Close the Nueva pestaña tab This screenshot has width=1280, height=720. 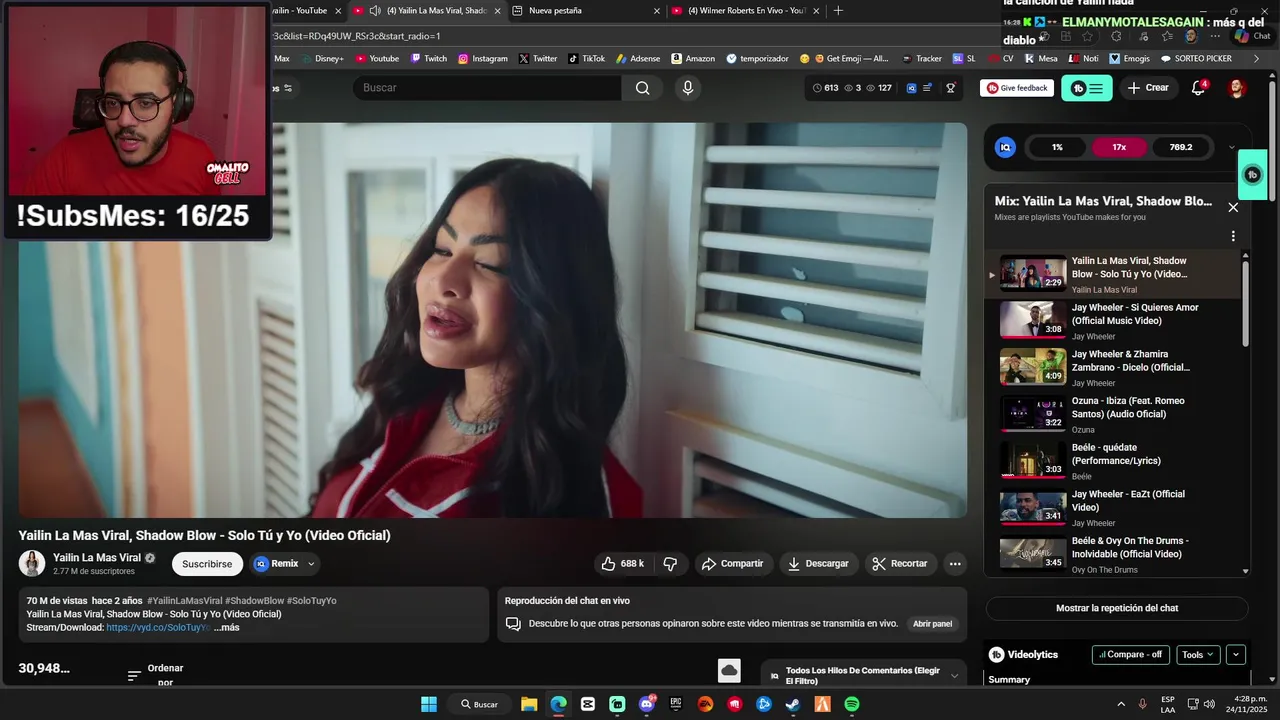click(x=657, y=11)
